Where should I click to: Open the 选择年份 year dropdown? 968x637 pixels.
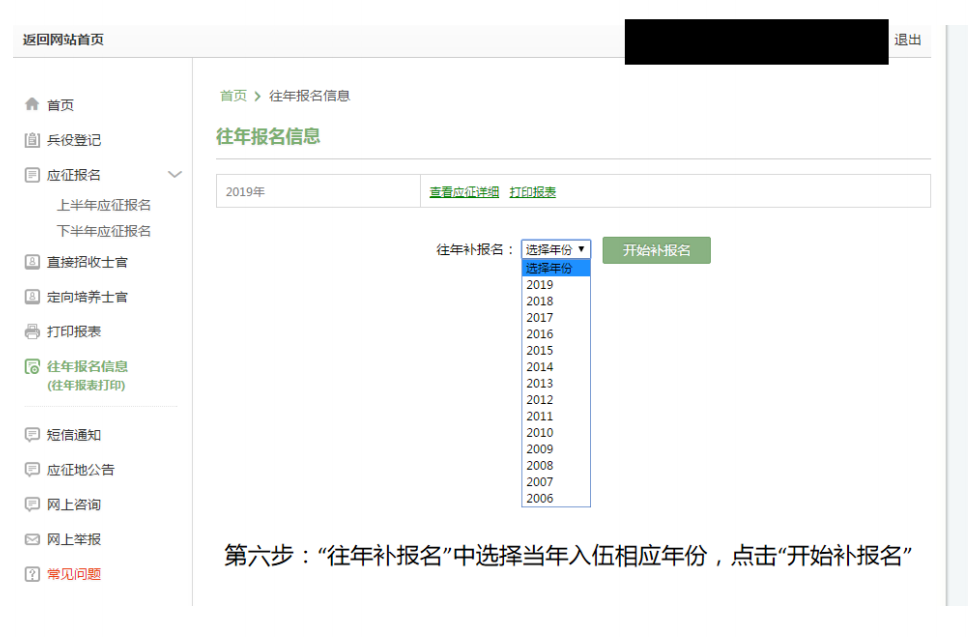[x=556, y=249]
